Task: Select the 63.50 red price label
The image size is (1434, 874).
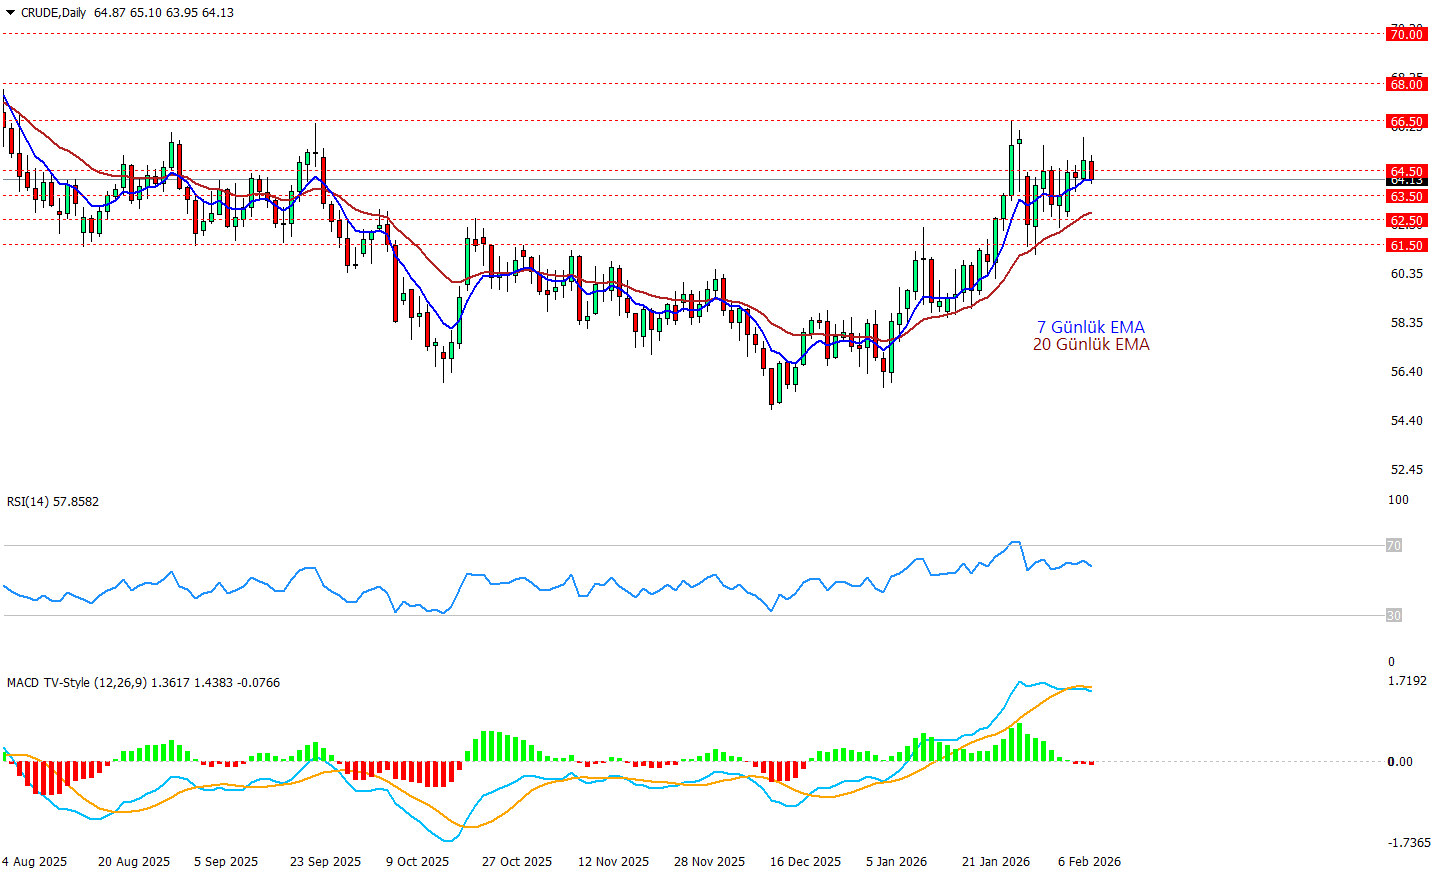Action: click(1406, 197)
